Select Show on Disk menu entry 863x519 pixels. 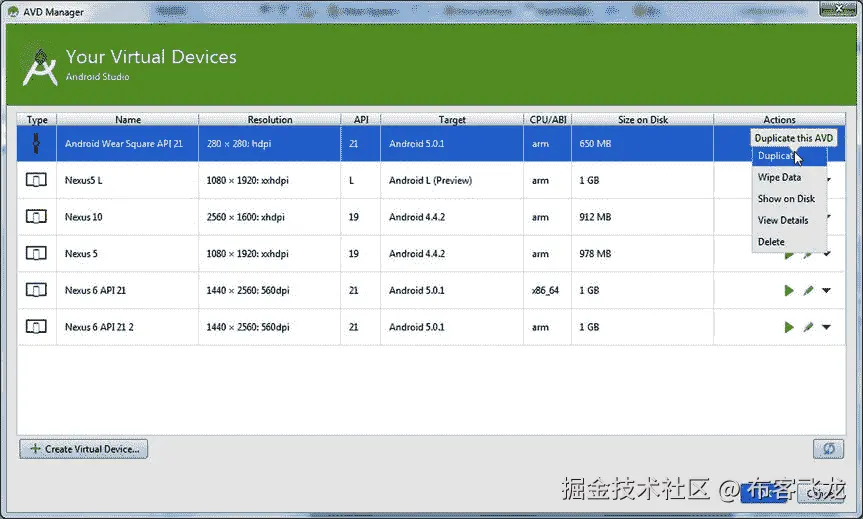tap(789, 199)
